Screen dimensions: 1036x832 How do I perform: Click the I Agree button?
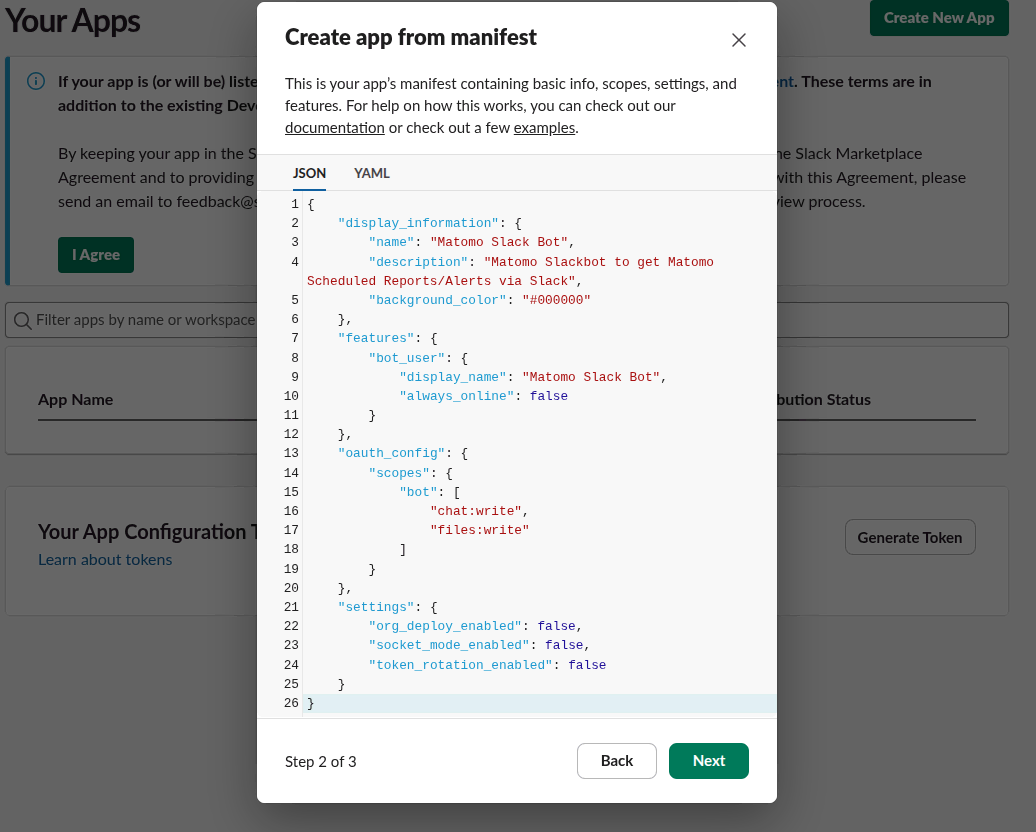[x=95, y=255]
